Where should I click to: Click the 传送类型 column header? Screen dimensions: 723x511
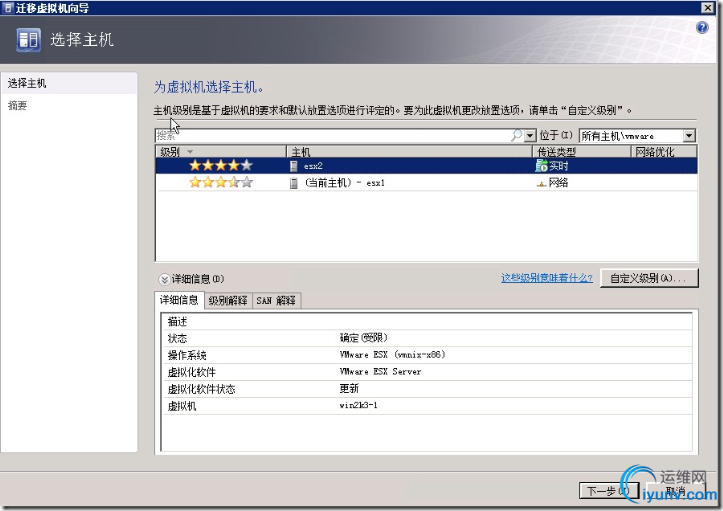pos(581,152)
